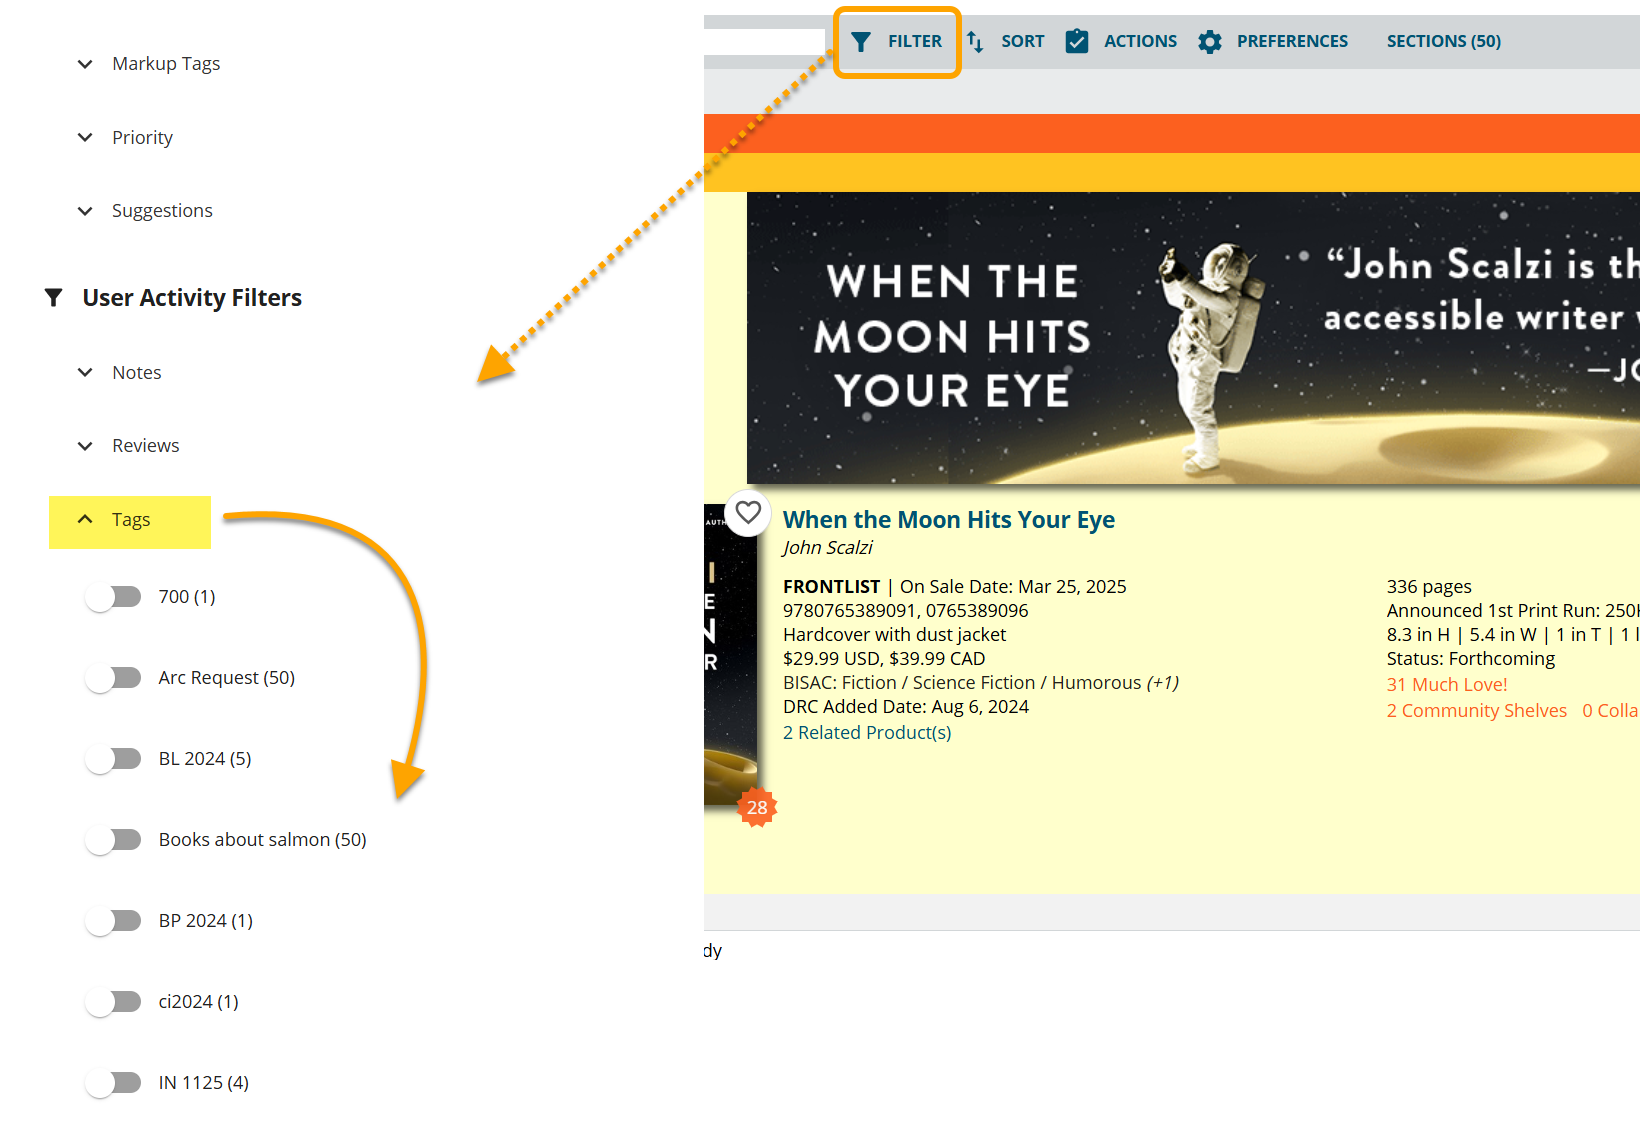Open the 2 Community Shelves link
Image resolution: width=1640 pixels, height=1141 pixels.
click(1476, 711)
